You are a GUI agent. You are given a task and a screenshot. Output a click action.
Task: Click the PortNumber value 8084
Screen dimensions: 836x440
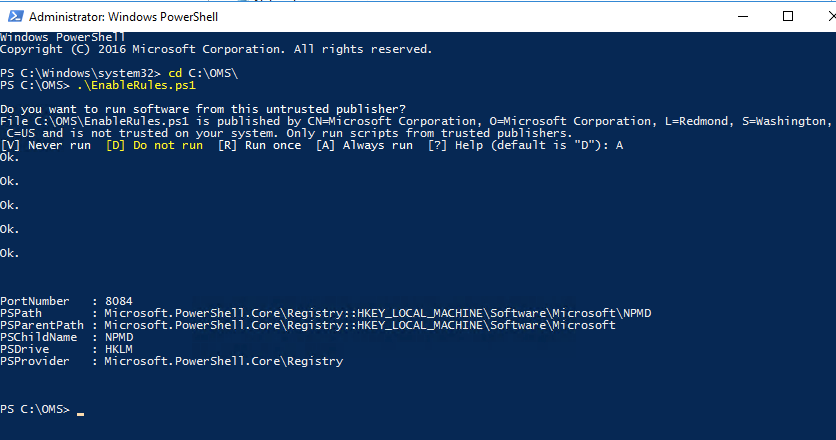pos(119,301)
